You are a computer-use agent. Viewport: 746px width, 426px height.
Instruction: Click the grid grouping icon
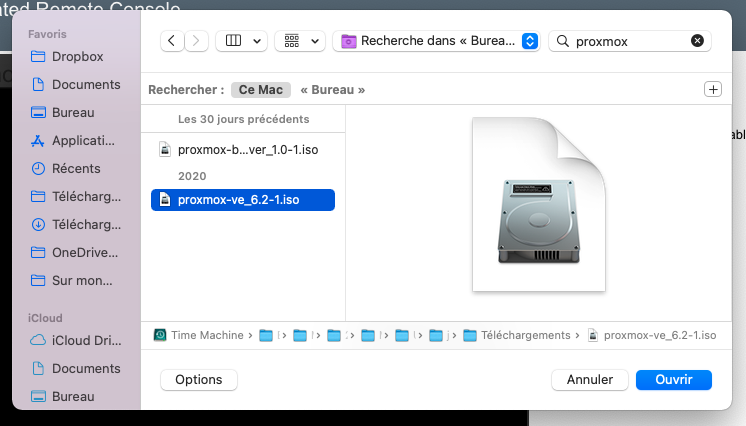292,41
